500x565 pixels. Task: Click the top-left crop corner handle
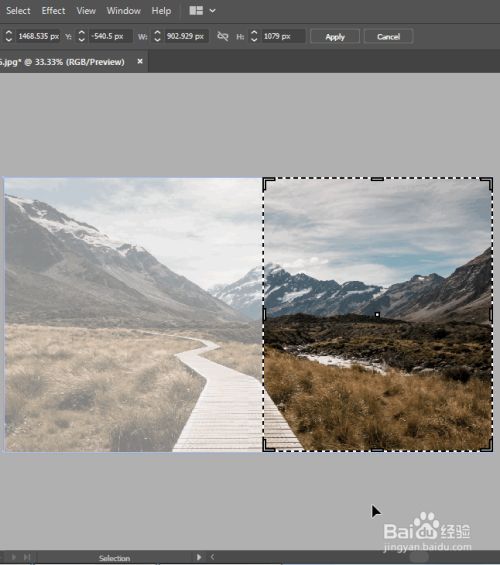269,183
